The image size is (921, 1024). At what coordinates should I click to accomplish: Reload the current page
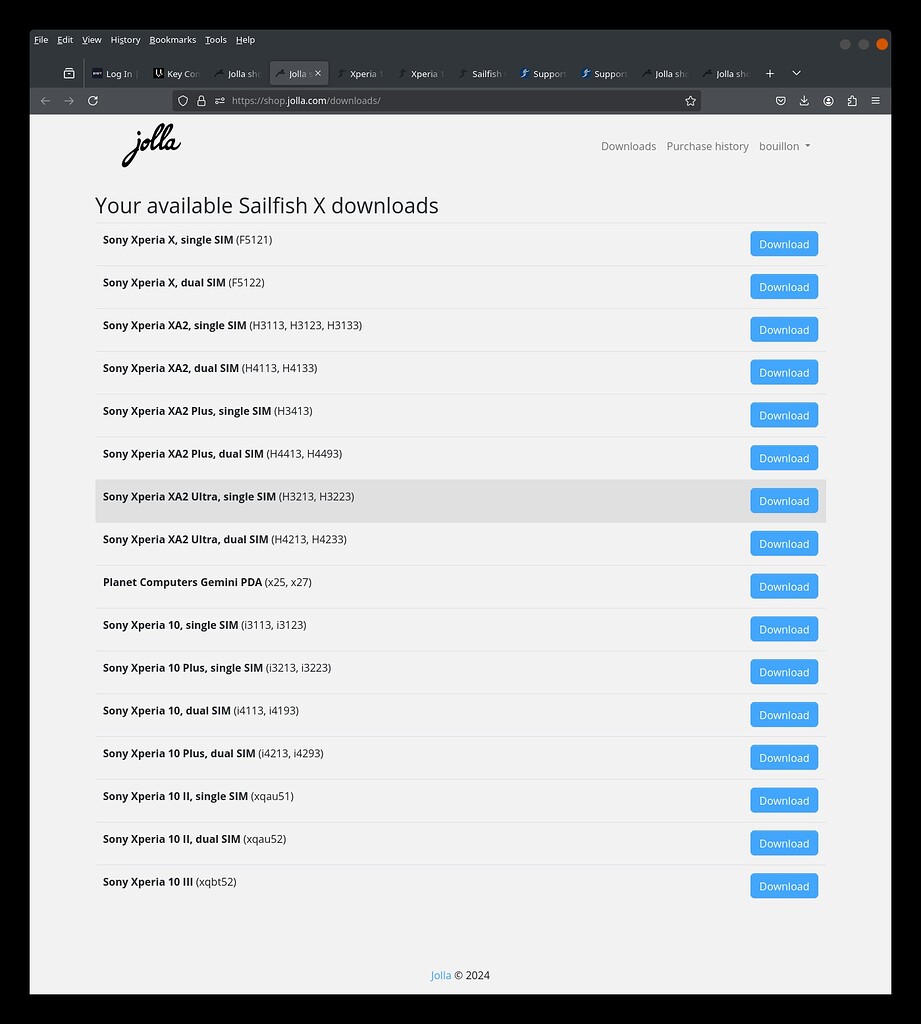(92, 100)
